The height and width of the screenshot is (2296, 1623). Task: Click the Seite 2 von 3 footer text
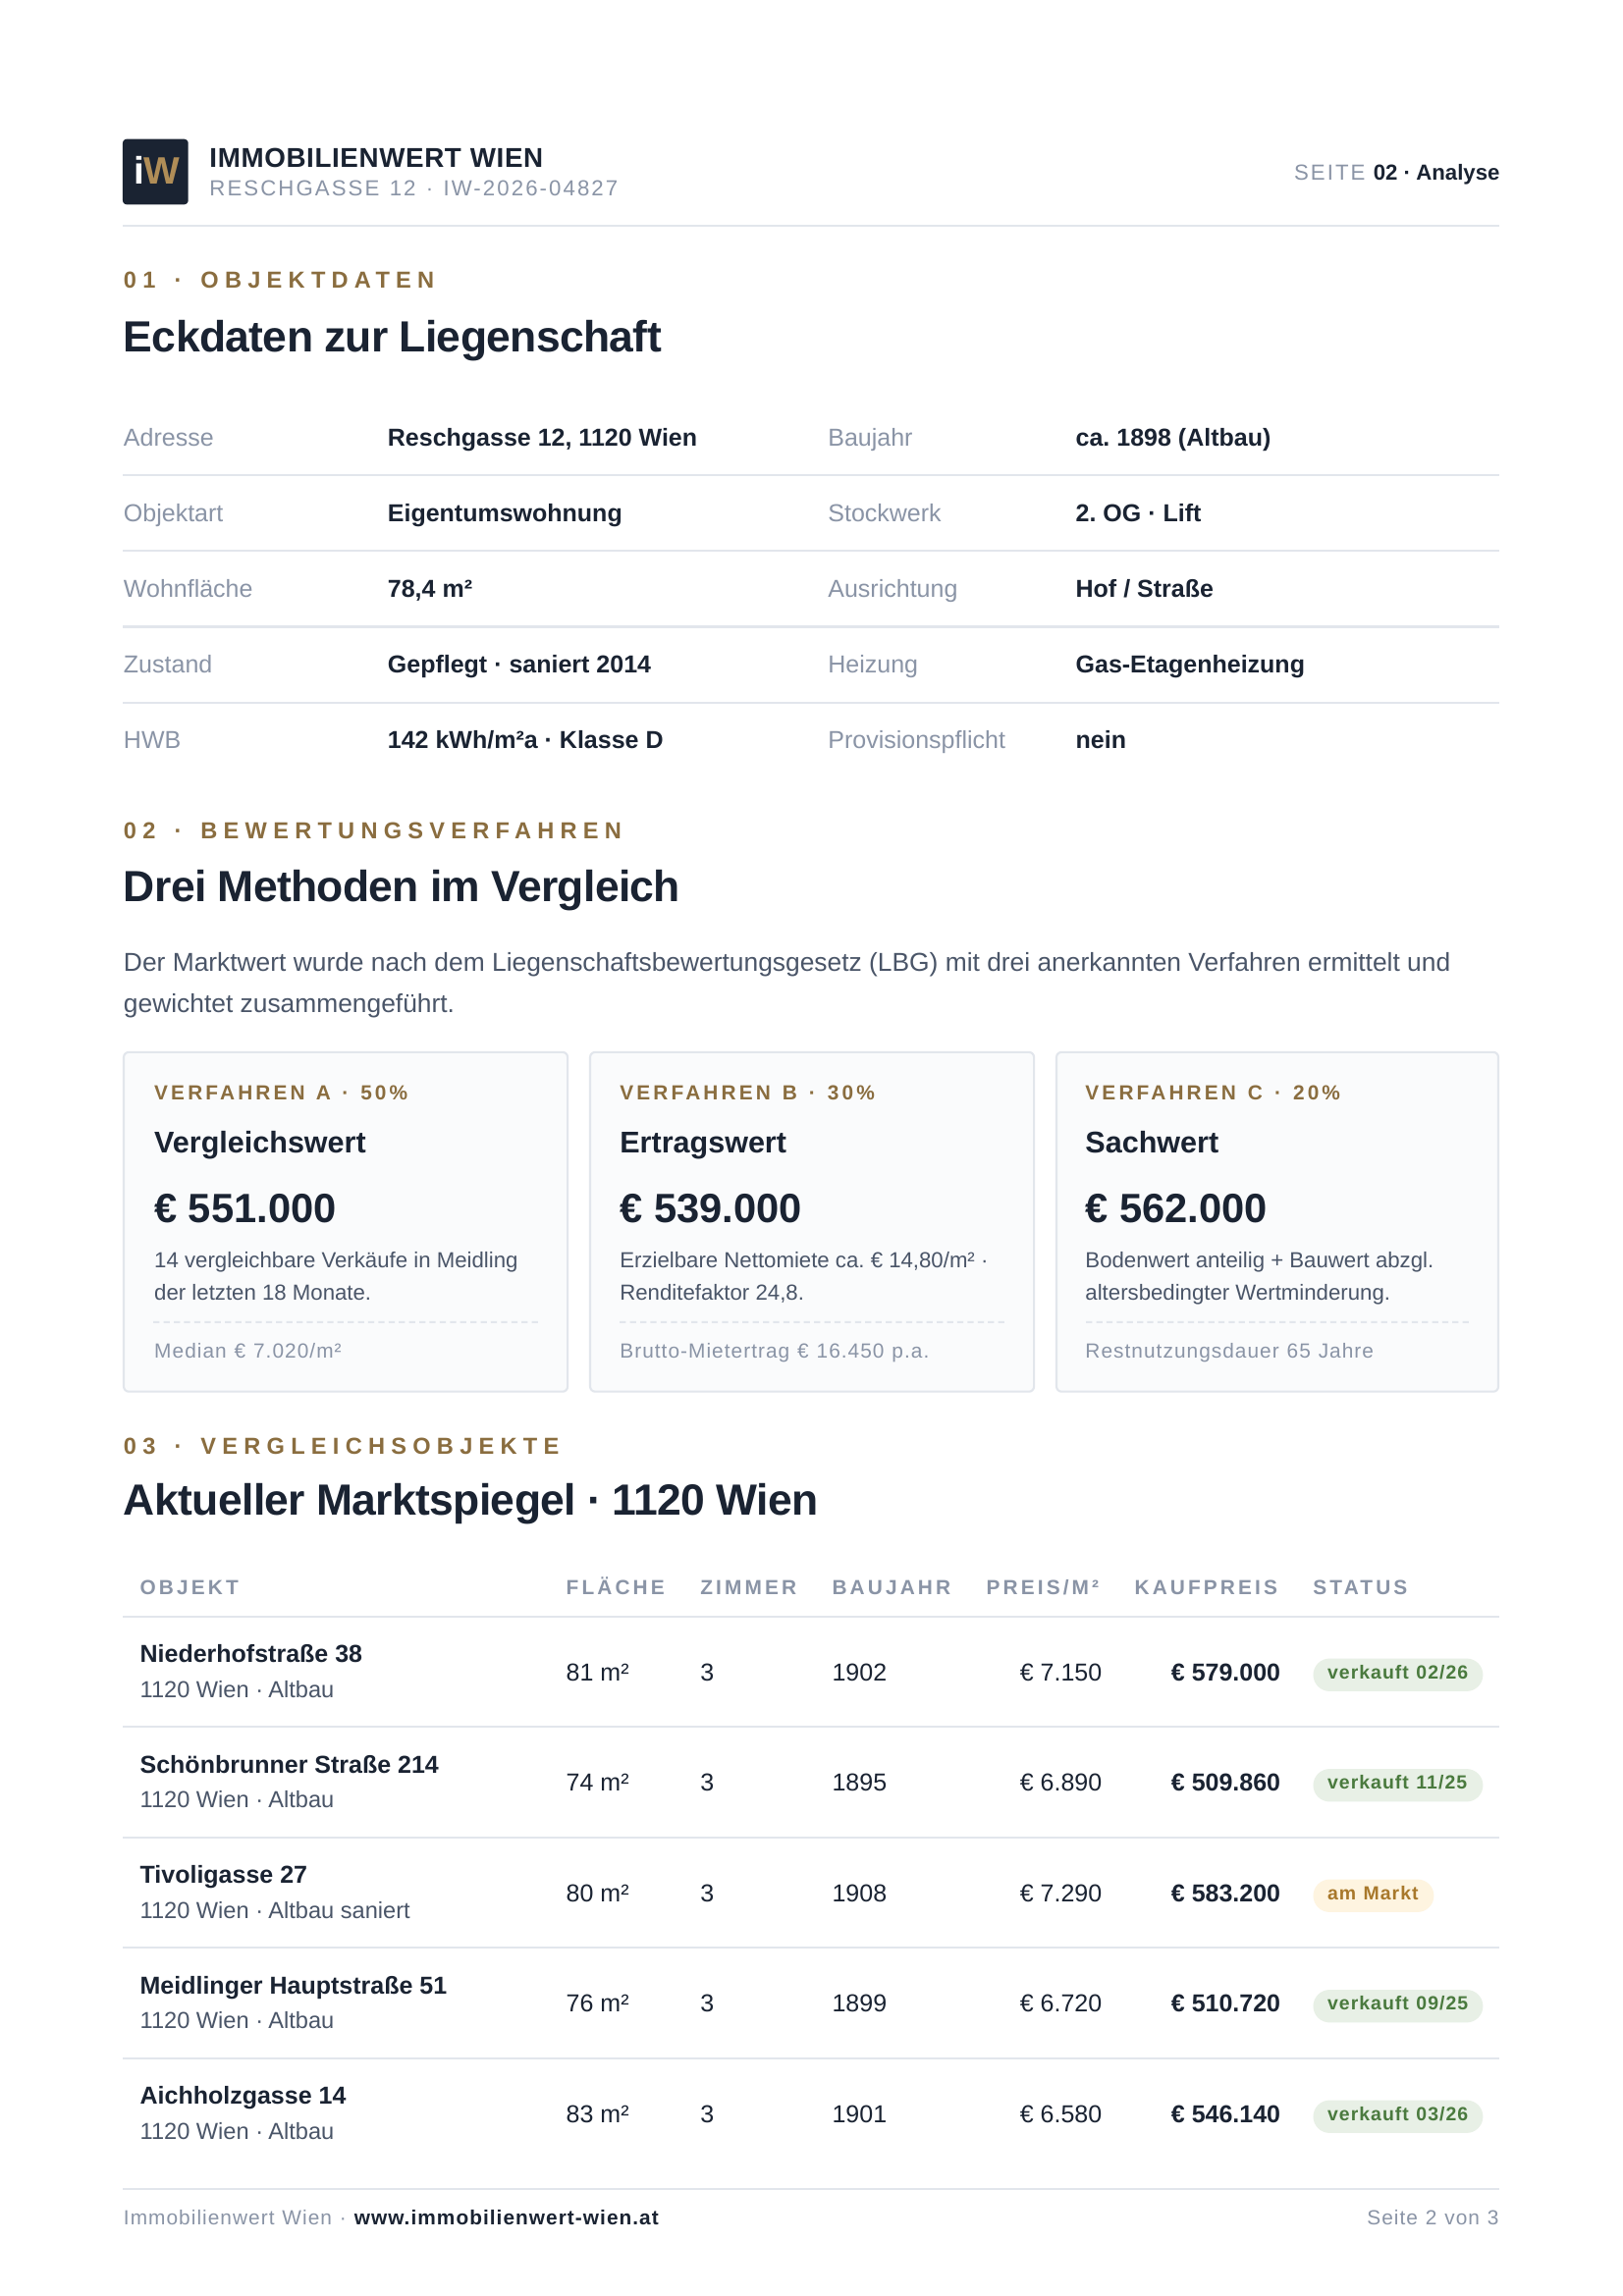1433,2218
